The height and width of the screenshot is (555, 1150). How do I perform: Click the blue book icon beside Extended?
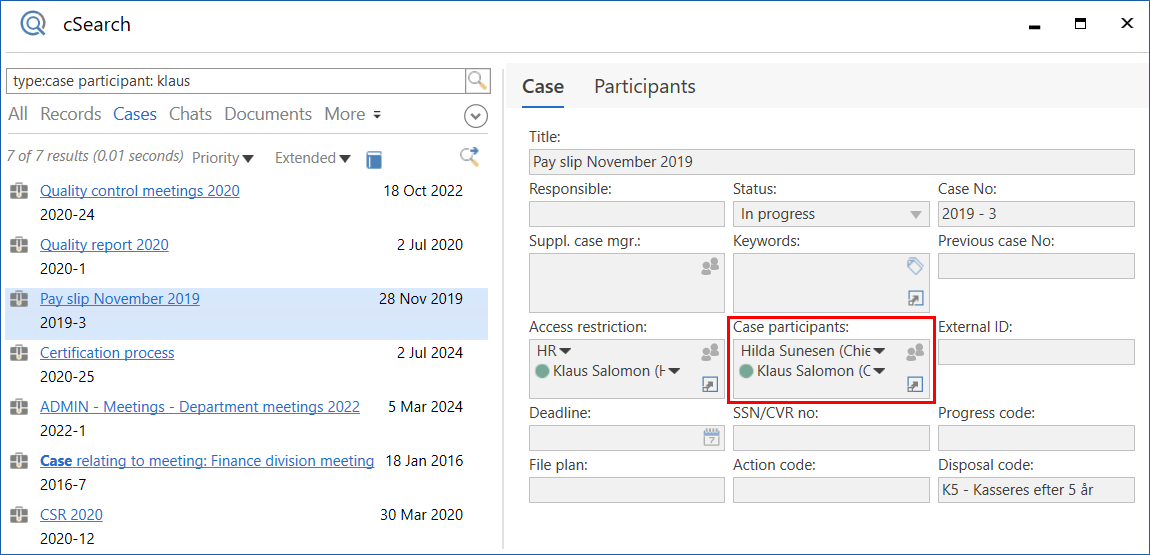pos(374,159)
